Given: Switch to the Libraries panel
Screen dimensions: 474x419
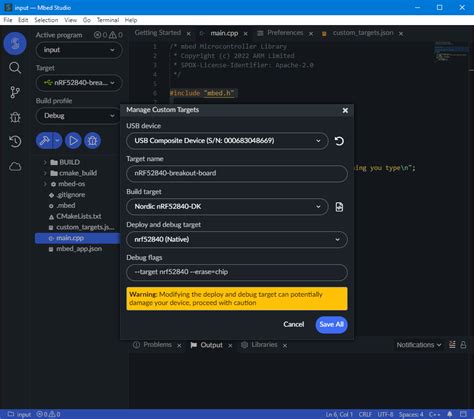Looking at the screenshot, I should [x=264, y=345].
